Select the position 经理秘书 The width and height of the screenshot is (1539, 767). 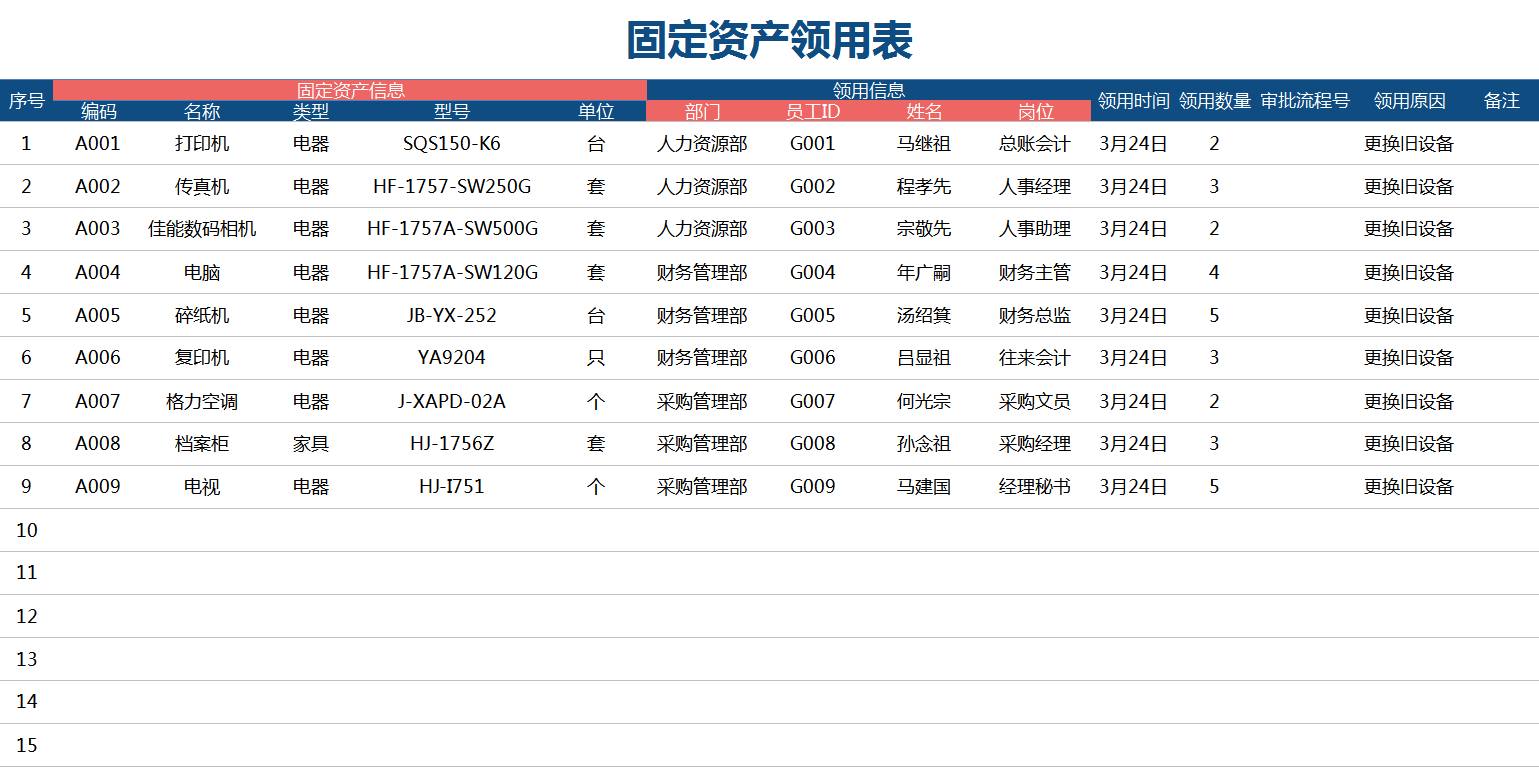(x=1035, y=486)
